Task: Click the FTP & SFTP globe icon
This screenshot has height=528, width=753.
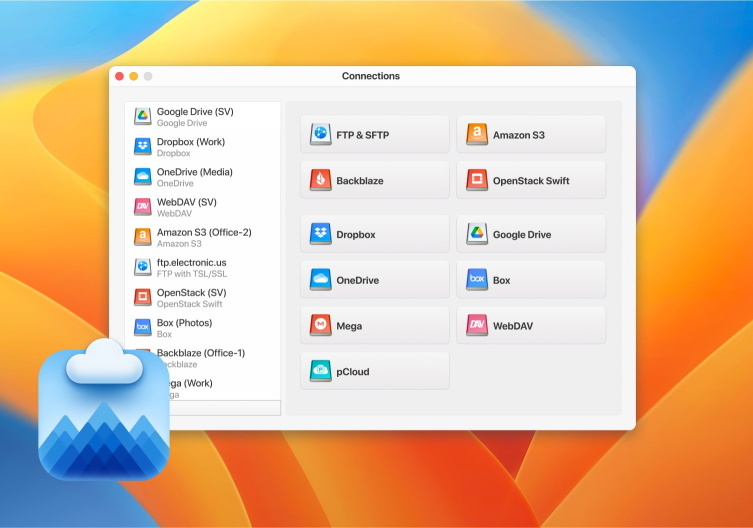Action: [x=320, y=135]
